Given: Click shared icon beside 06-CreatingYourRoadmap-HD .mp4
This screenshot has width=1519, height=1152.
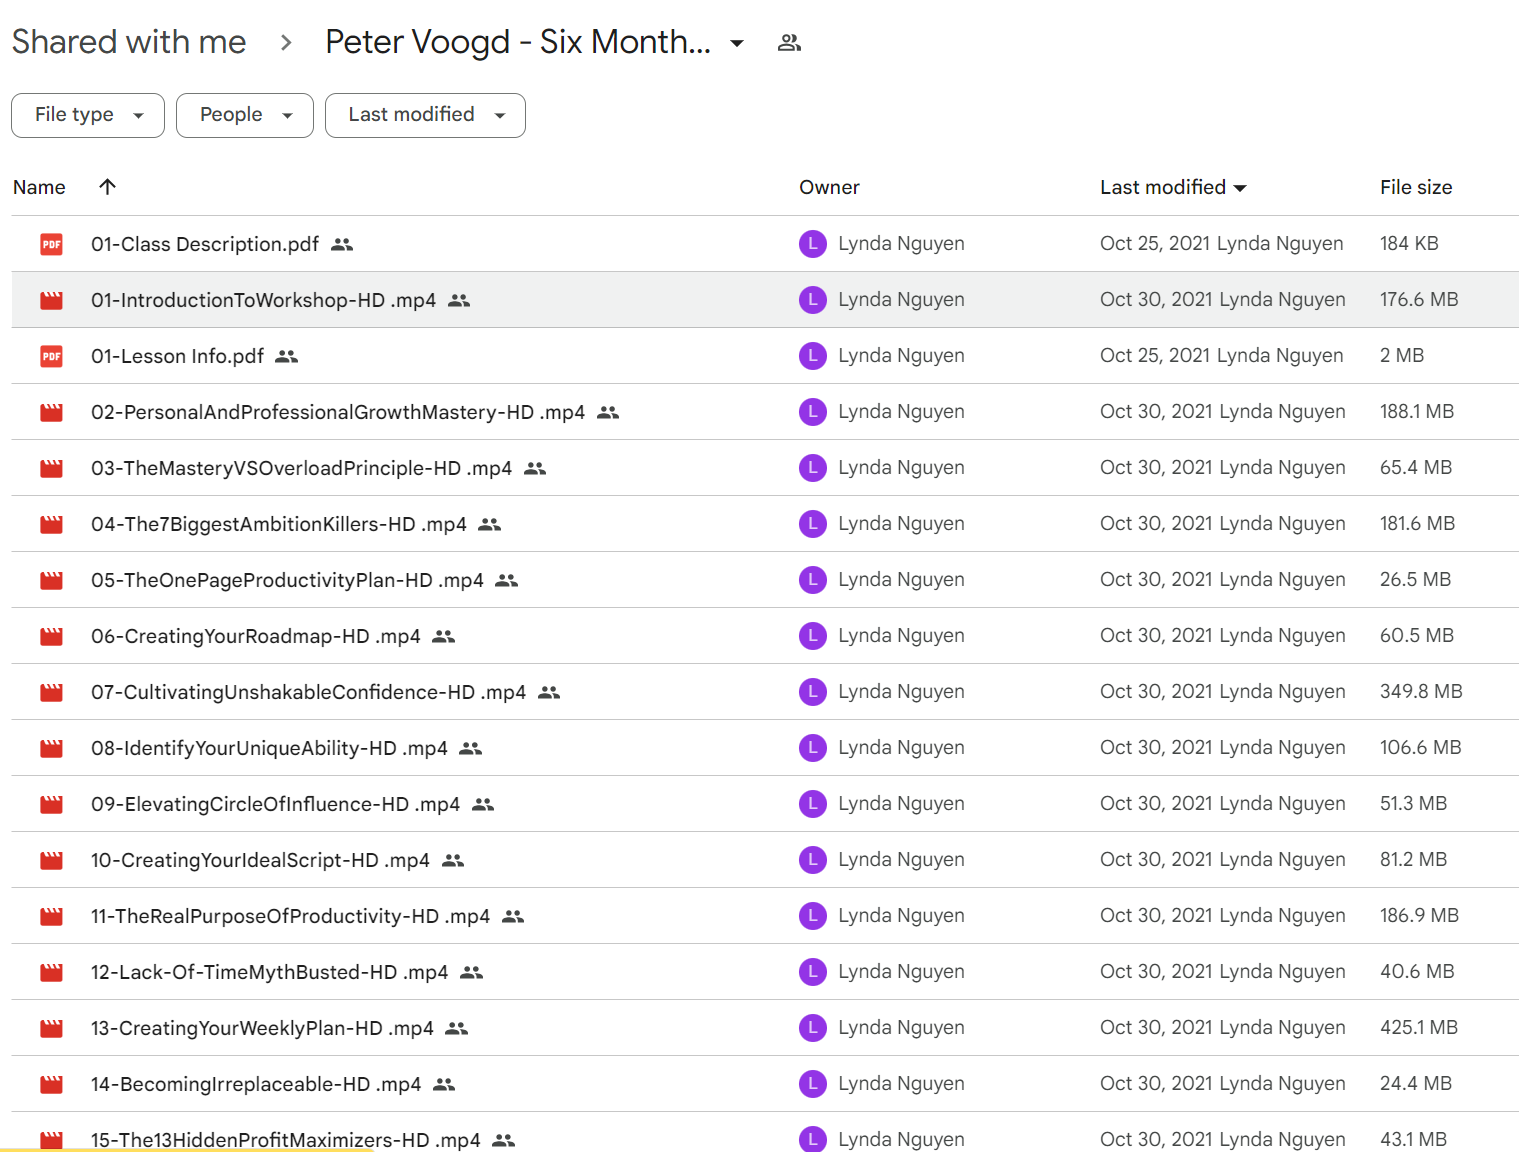Looking at the screenshot, I should 444,636.
